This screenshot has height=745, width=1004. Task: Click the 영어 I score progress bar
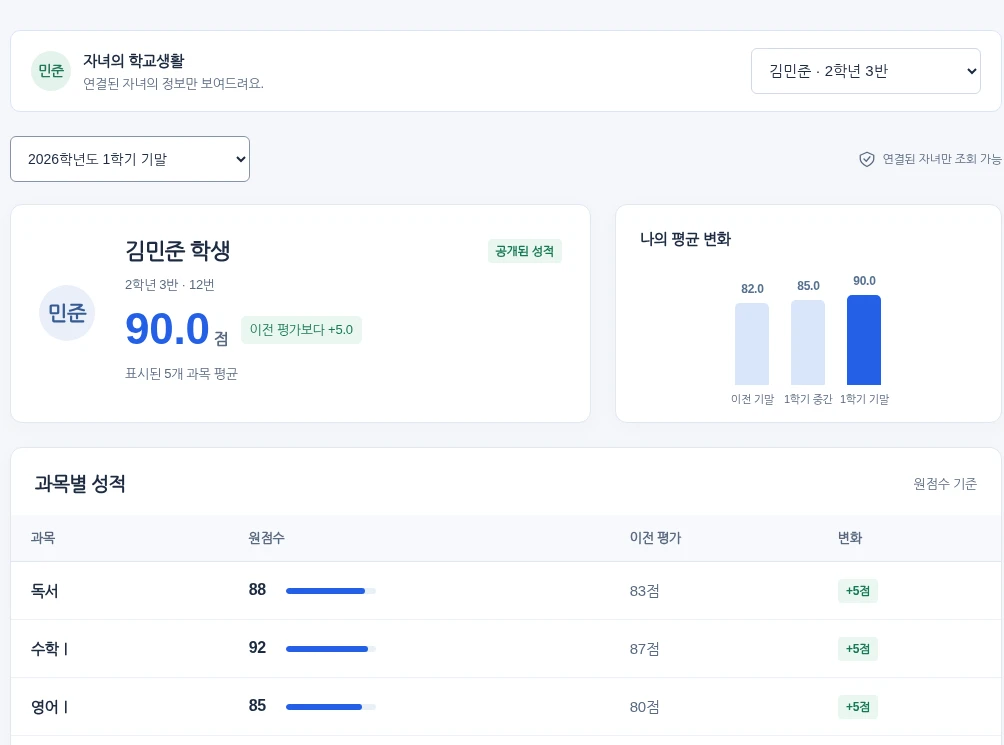pyautogui.click(x=330, y=707)
